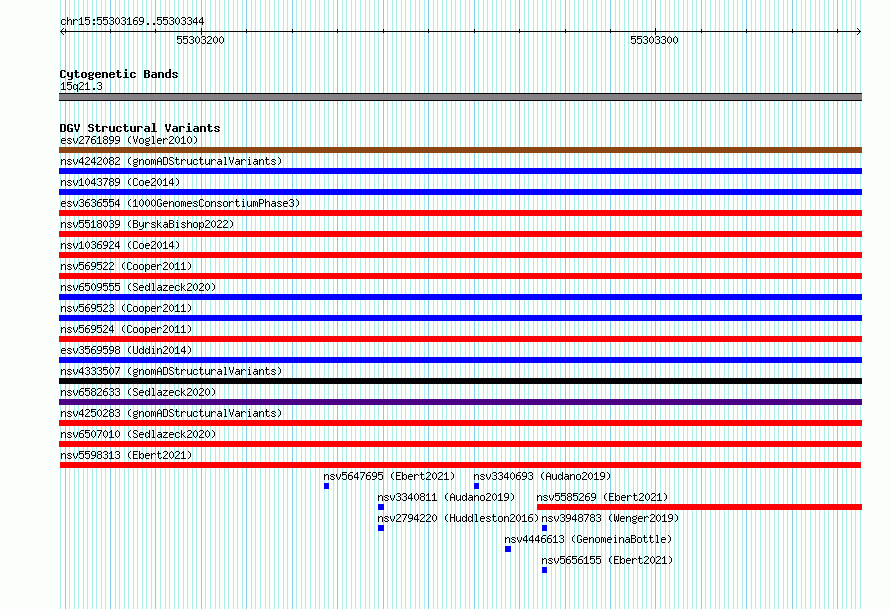Click the 15q21.3 band label
This screenshot has height=609, width=890.
tap(81, 86)
